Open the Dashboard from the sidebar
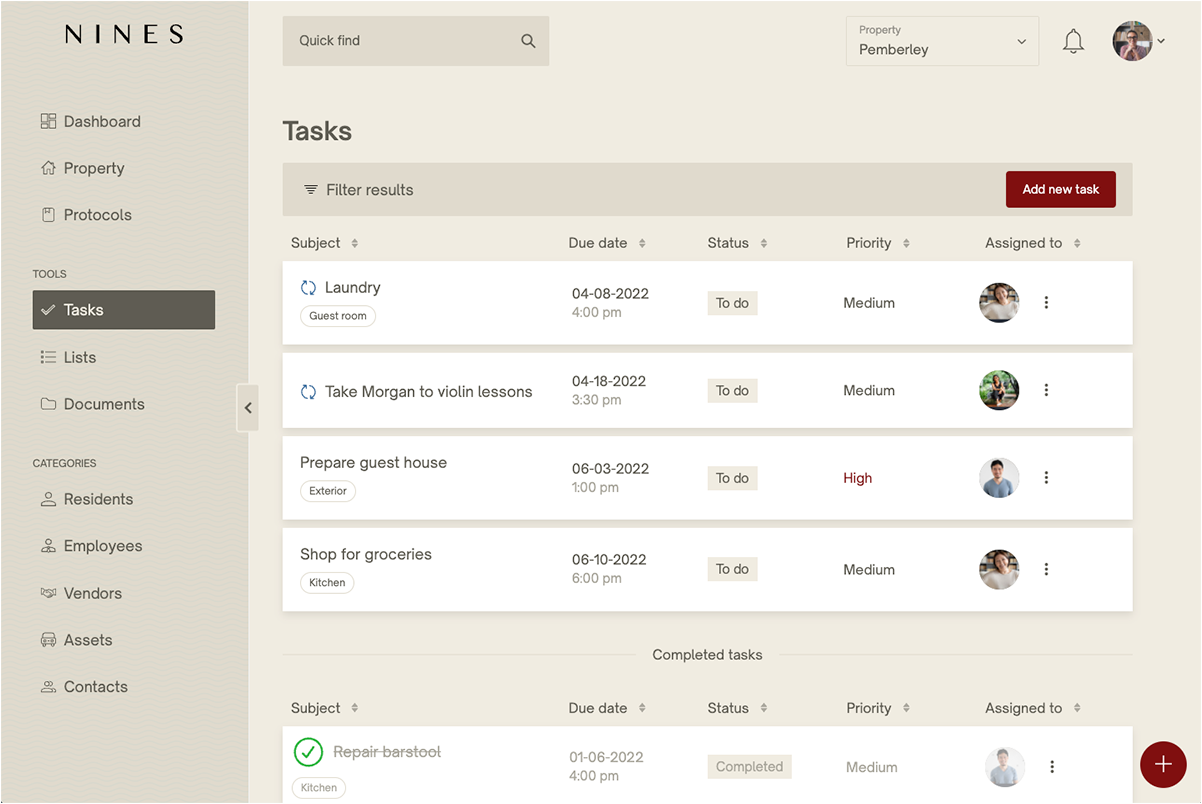Image resolution: width=1202 pixels, height=804 pixels. pyautogui.click(x=101, y=121)
